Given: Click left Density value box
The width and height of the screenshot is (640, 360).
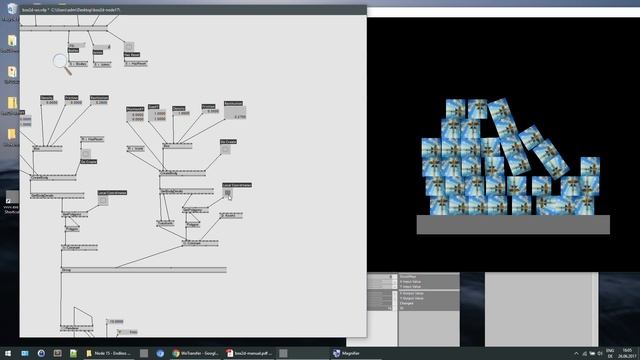Looking at the screenshot, I should click(x=49, y=102).
